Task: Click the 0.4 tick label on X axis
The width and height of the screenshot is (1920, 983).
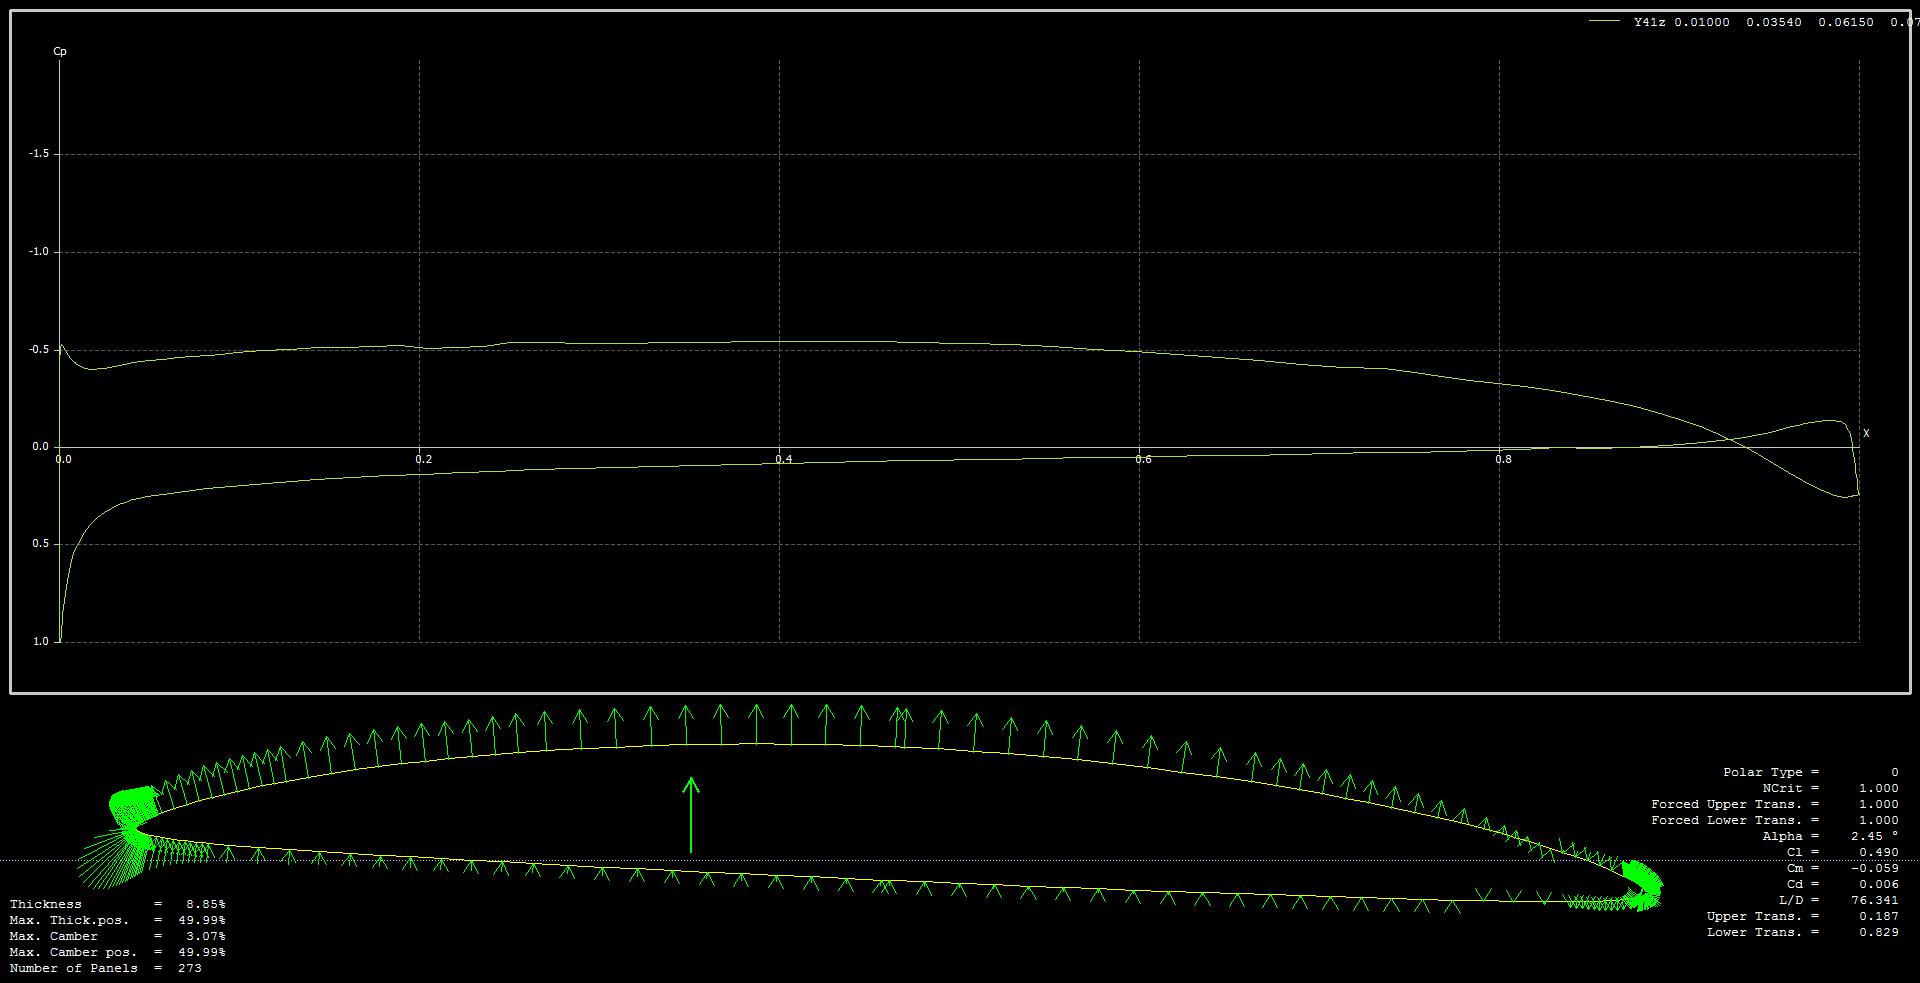Action: click(784, 460)
